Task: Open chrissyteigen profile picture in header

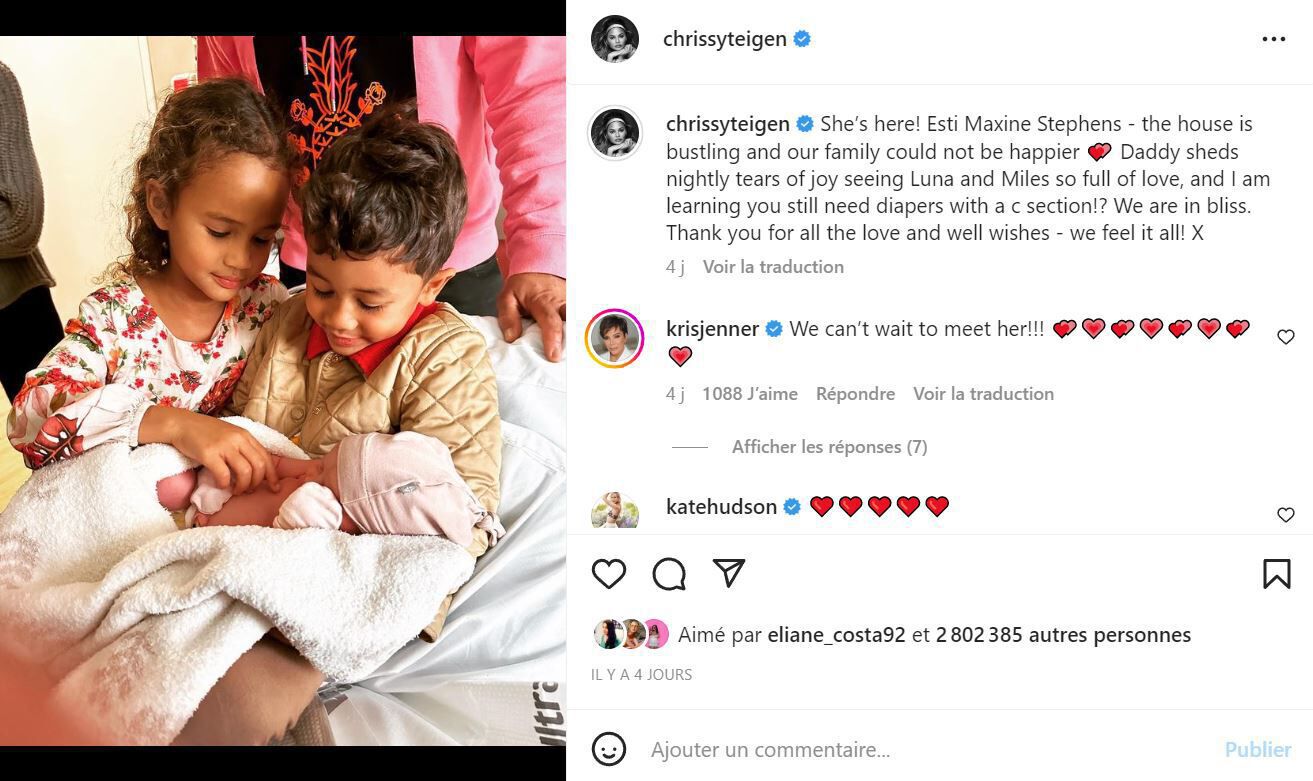Action: [x=615, y=39]
